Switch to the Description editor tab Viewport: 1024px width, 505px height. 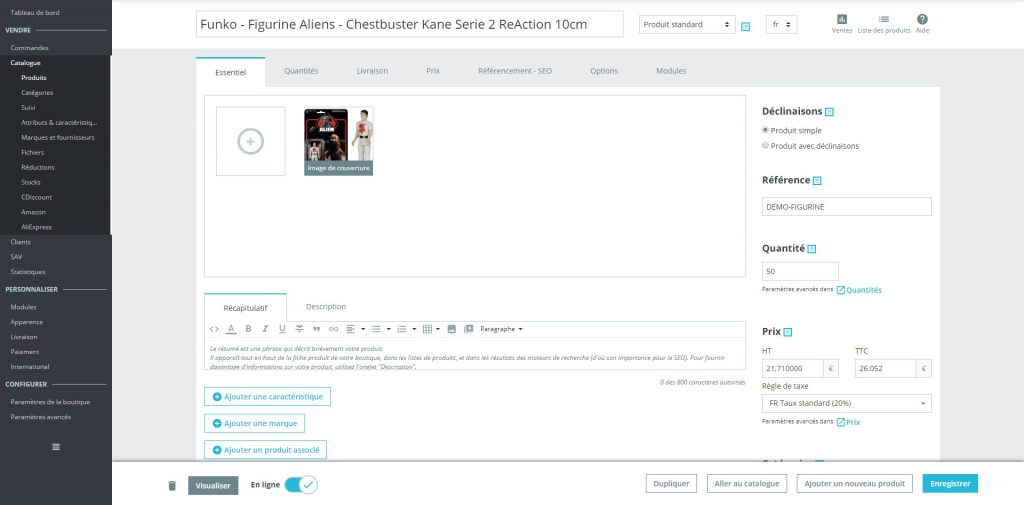pyautogui.click(x=326, y=306)
